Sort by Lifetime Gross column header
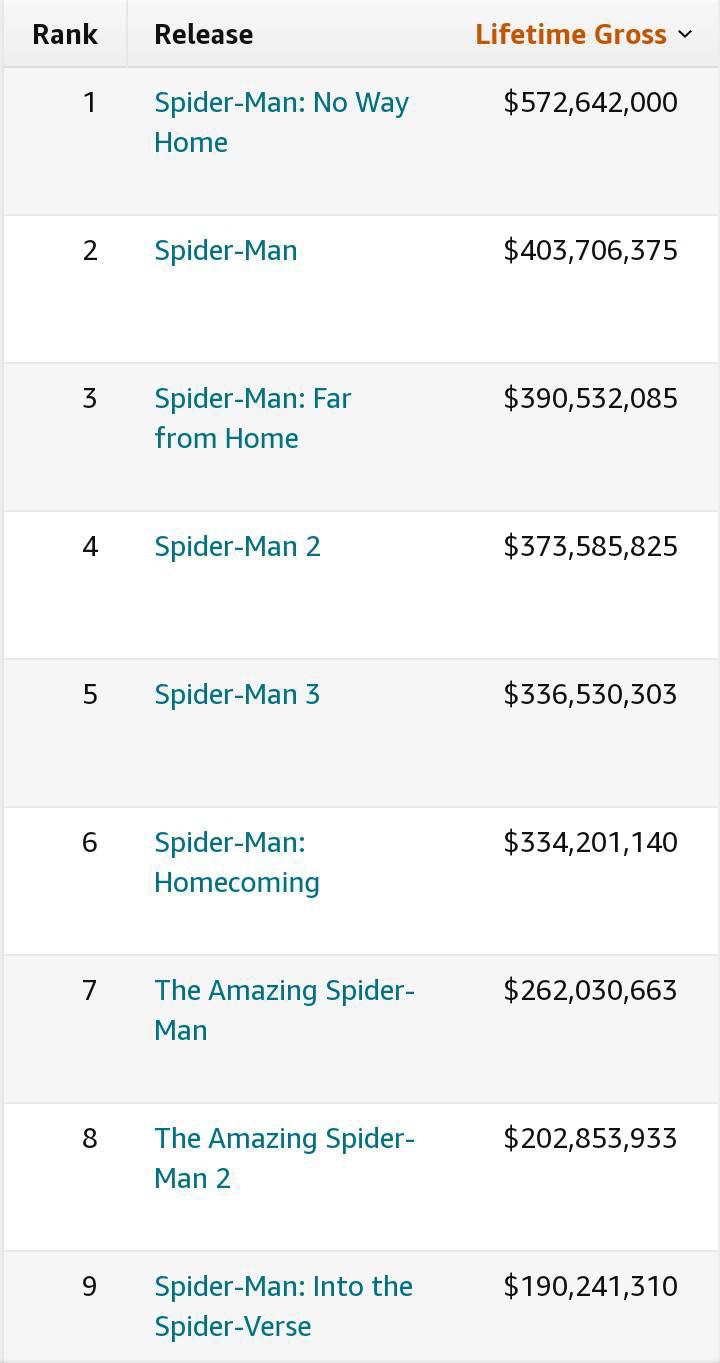 pos(571,34)
